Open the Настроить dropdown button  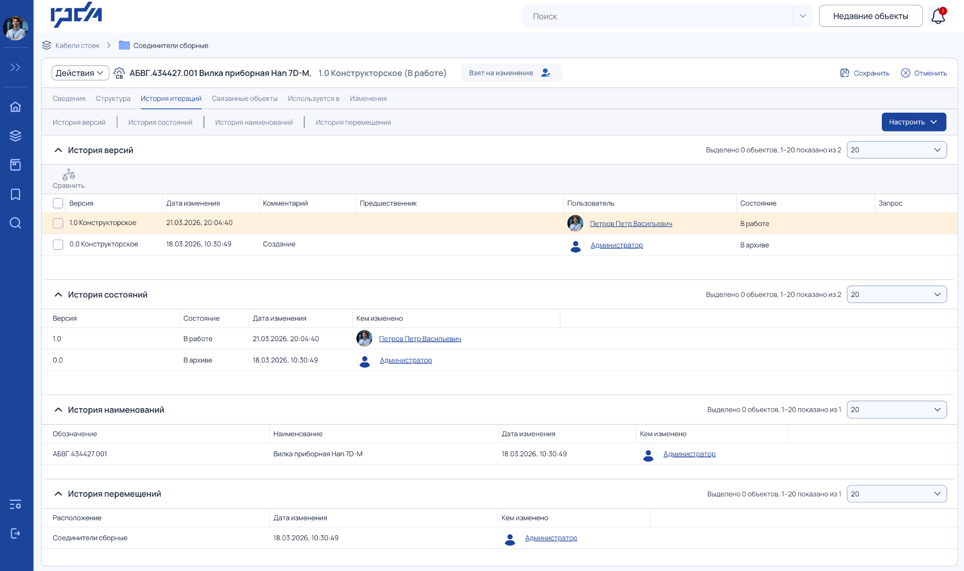click(914, 122)
